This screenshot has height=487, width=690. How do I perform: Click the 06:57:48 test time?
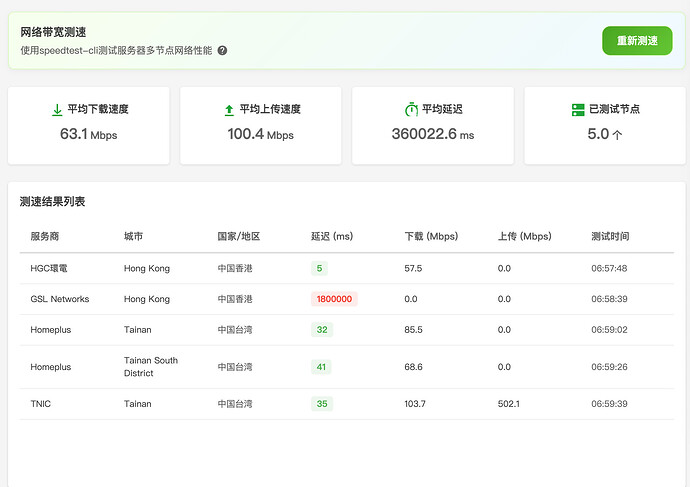pyautogui.click(x=609, y=268)
